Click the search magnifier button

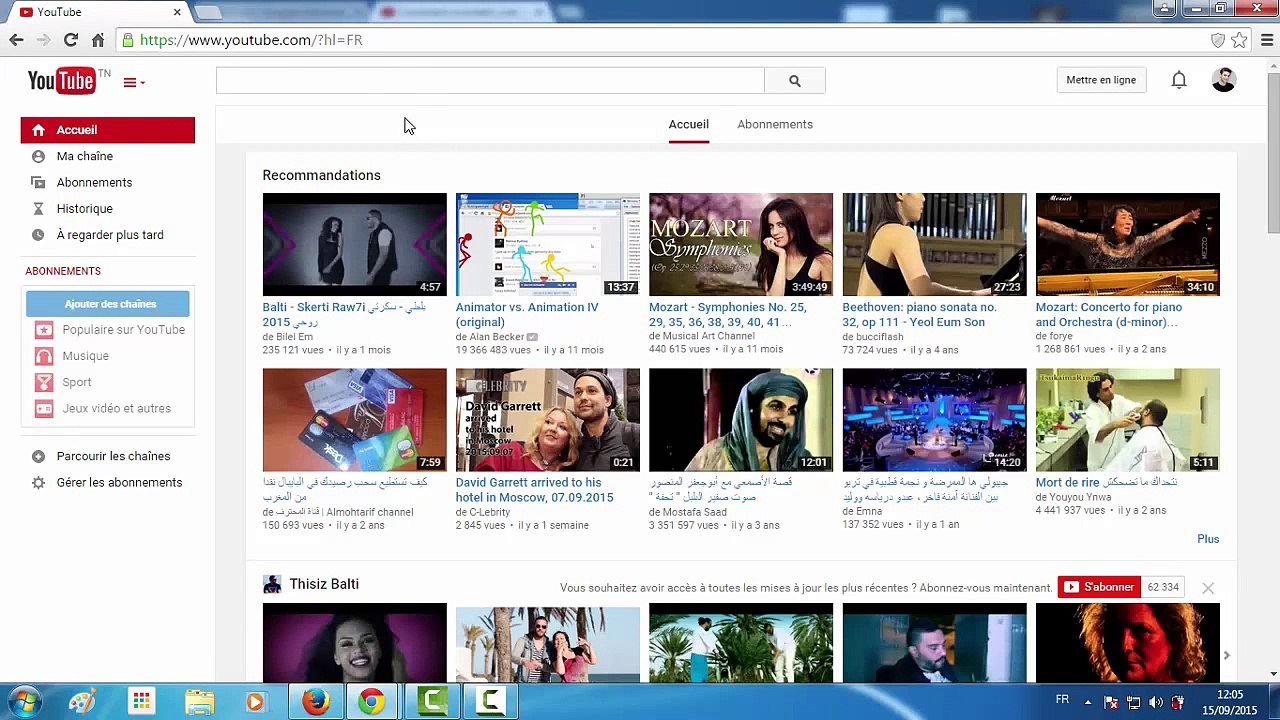pyautogui.click(x=795, y=81)
